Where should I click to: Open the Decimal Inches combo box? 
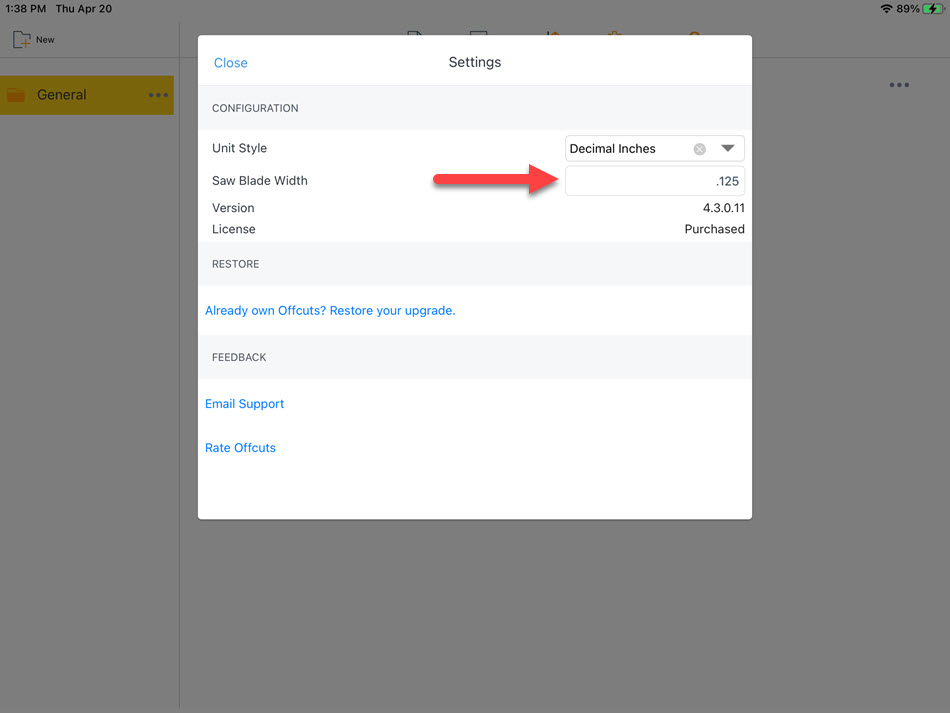[654, 148]
